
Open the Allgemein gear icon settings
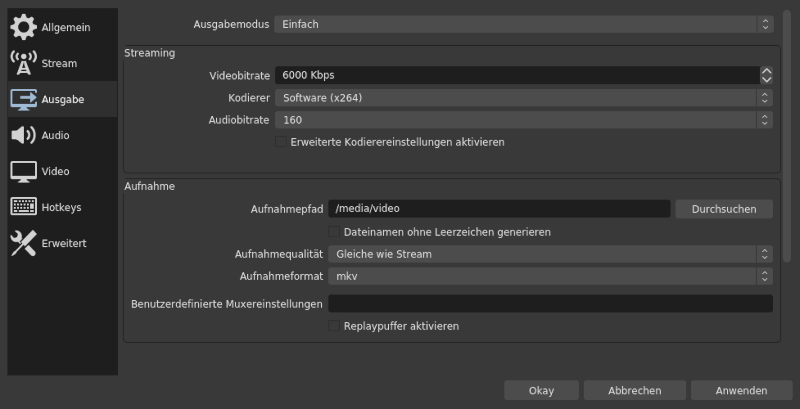pyautogui.click(x=23, y=27)
